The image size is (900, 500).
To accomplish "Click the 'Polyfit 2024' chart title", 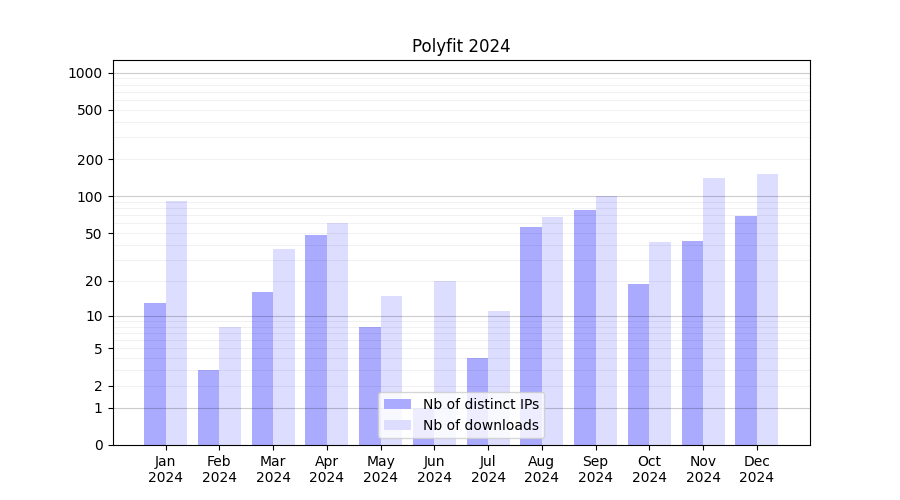I will (x=461, y=46).
